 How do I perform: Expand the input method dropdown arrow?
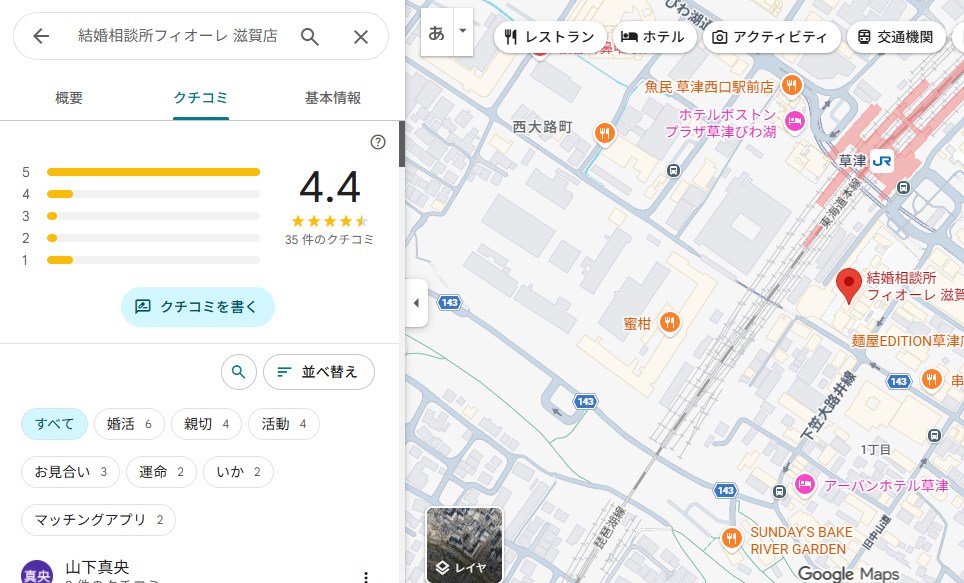click(x=462, y=31)
